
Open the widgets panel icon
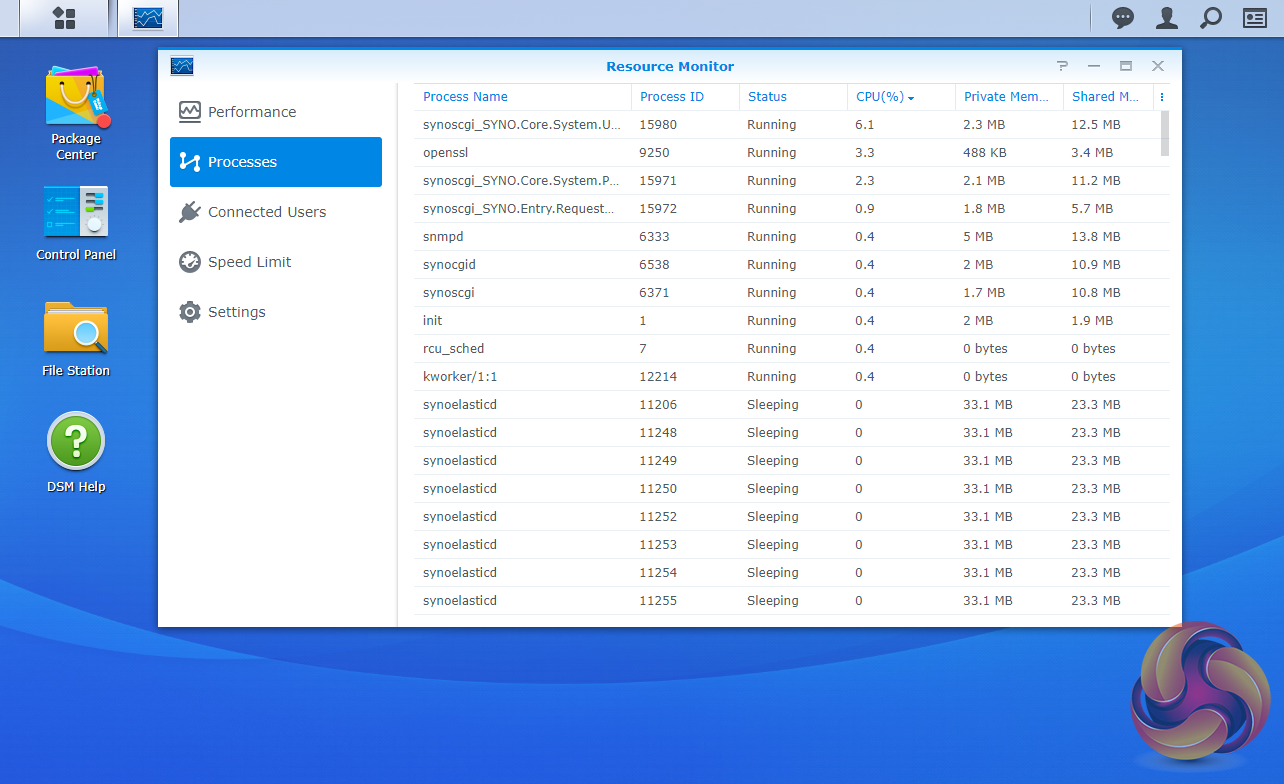[x=1255, y=18]
